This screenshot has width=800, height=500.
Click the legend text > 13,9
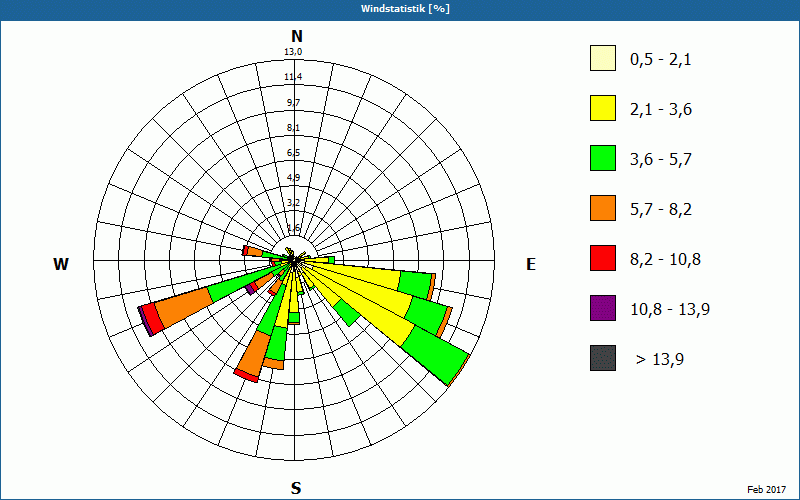(x=660, y=360)
